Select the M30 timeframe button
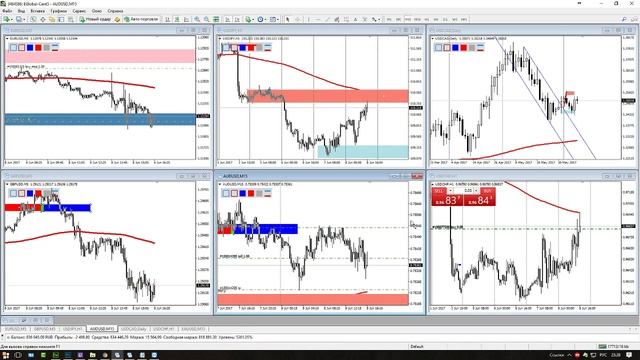Screen dimensions: 640x360 pos(417,19)
